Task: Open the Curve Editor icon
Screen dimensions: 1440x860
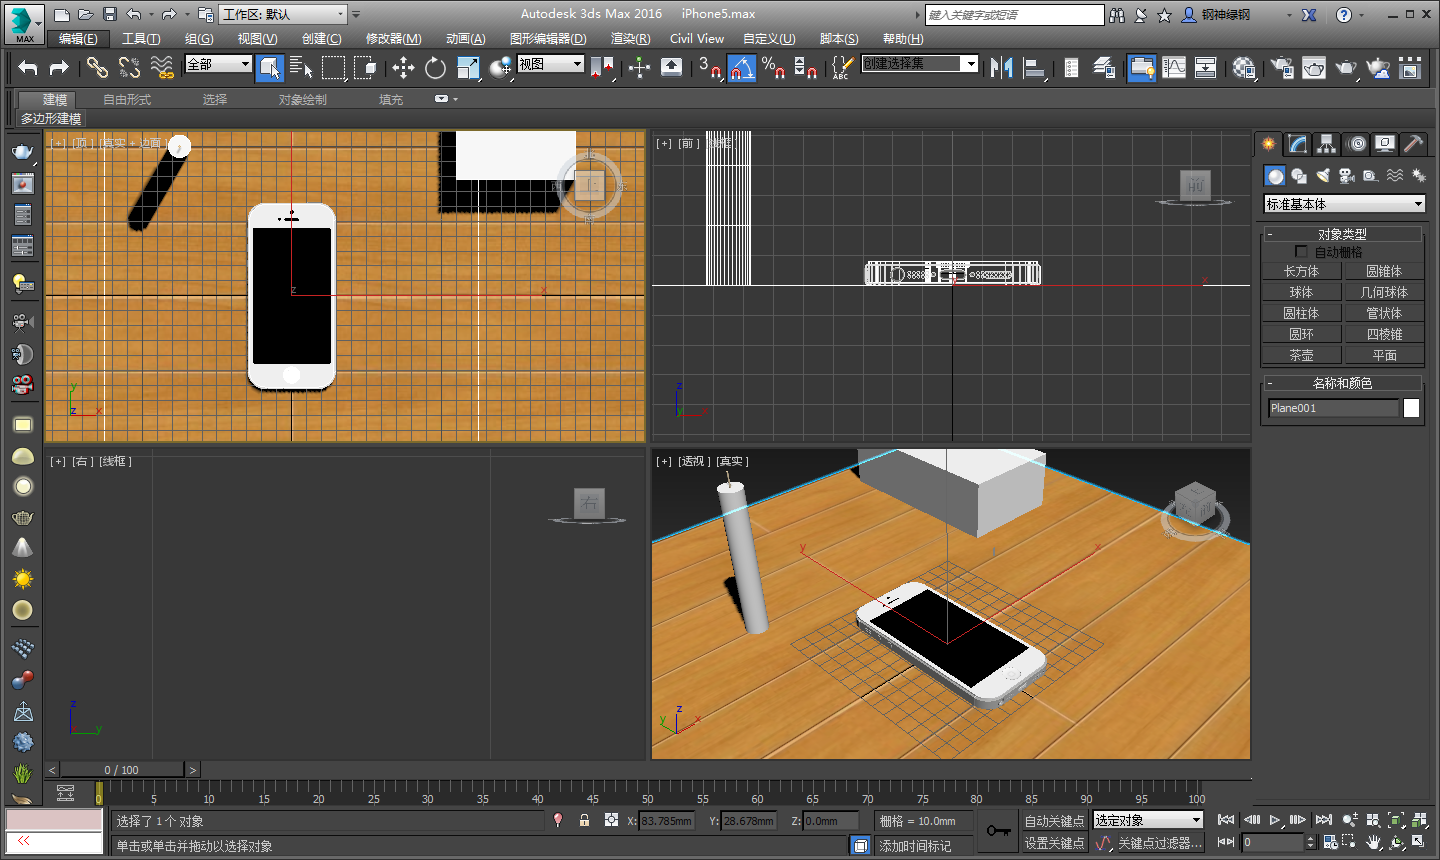Action: click(1174, 67)
